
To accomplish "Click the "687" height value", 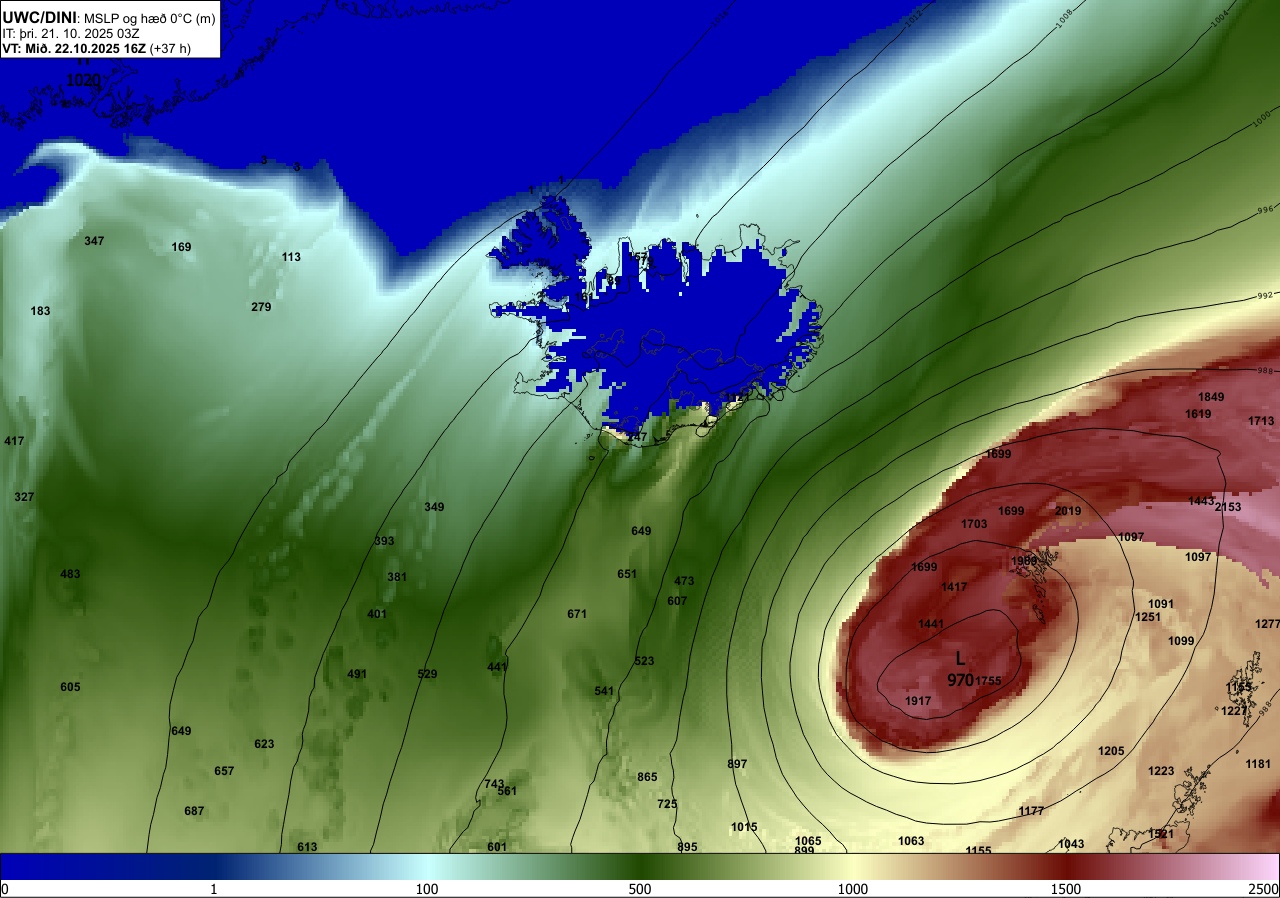I will tap(194, 811).
